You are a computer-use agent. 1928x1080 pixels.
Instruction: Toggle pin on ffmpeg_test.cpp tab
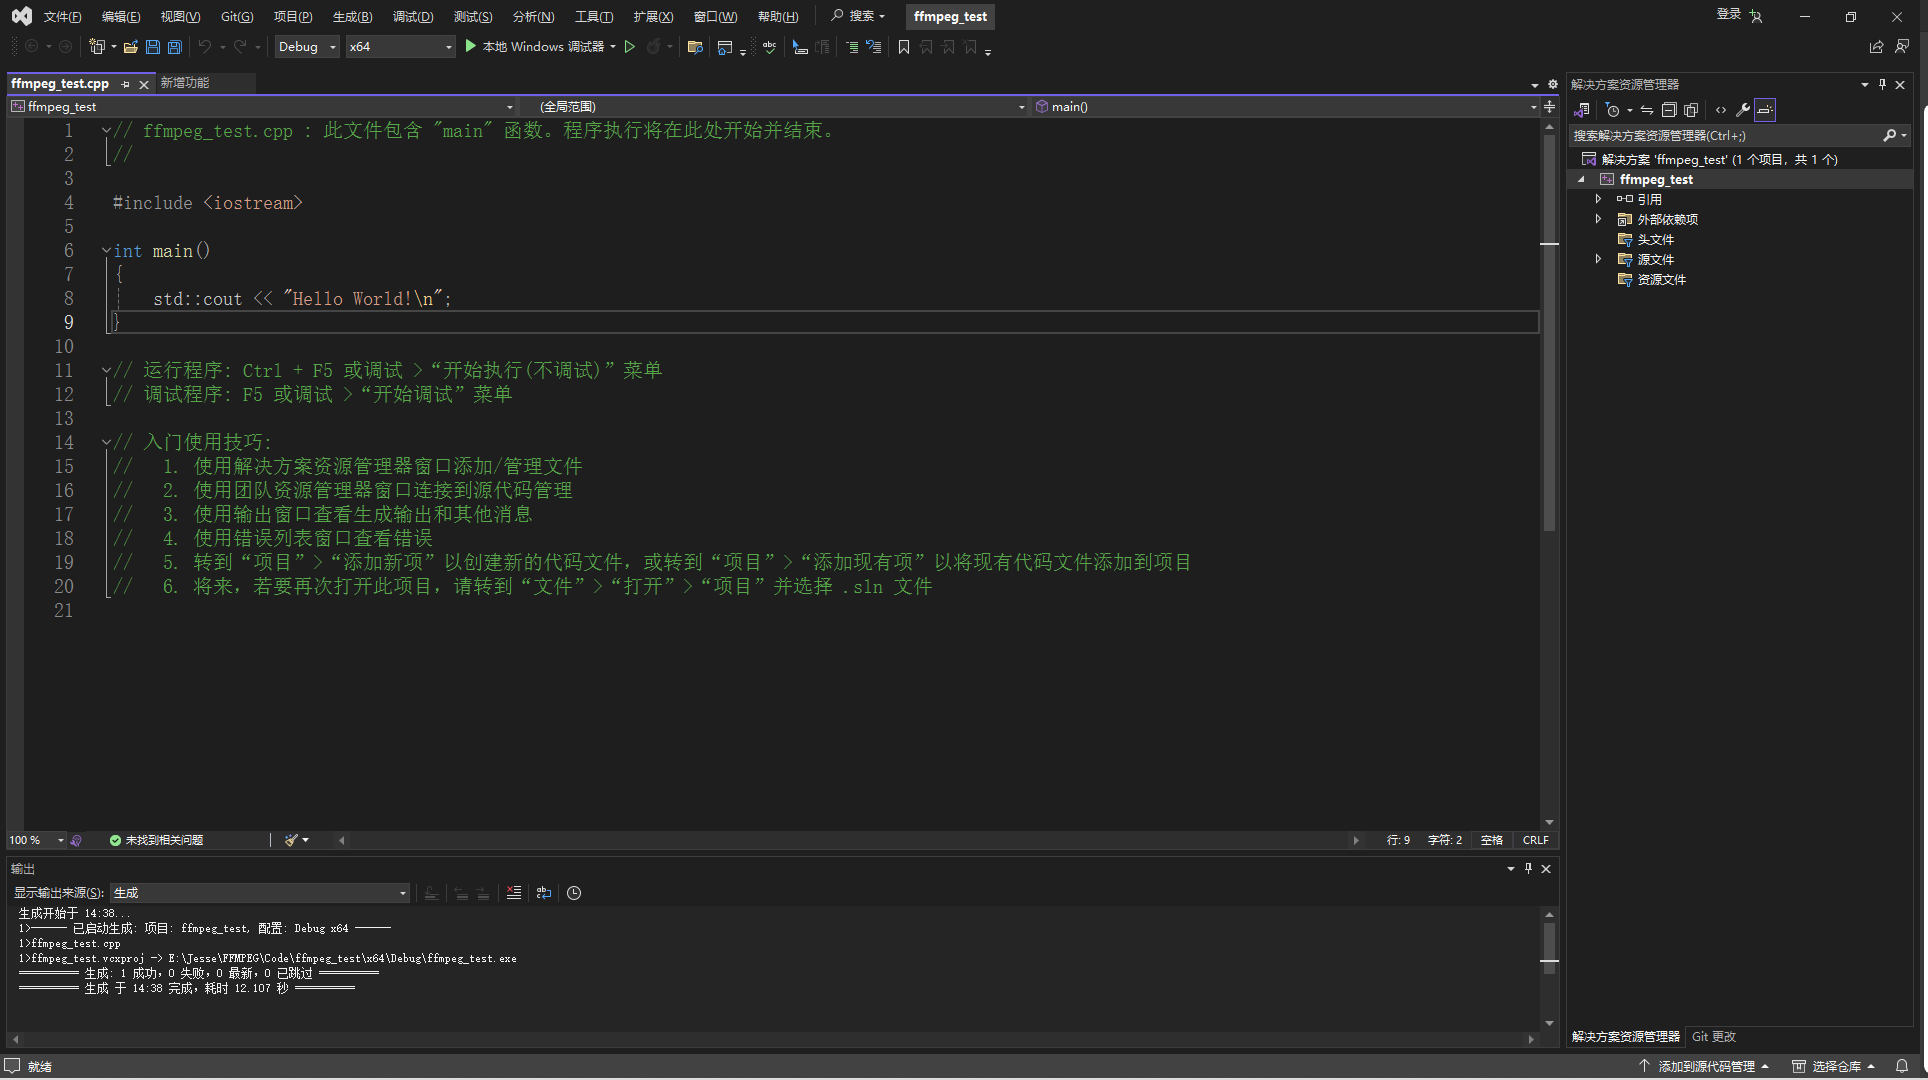click(x=126, y=84)
